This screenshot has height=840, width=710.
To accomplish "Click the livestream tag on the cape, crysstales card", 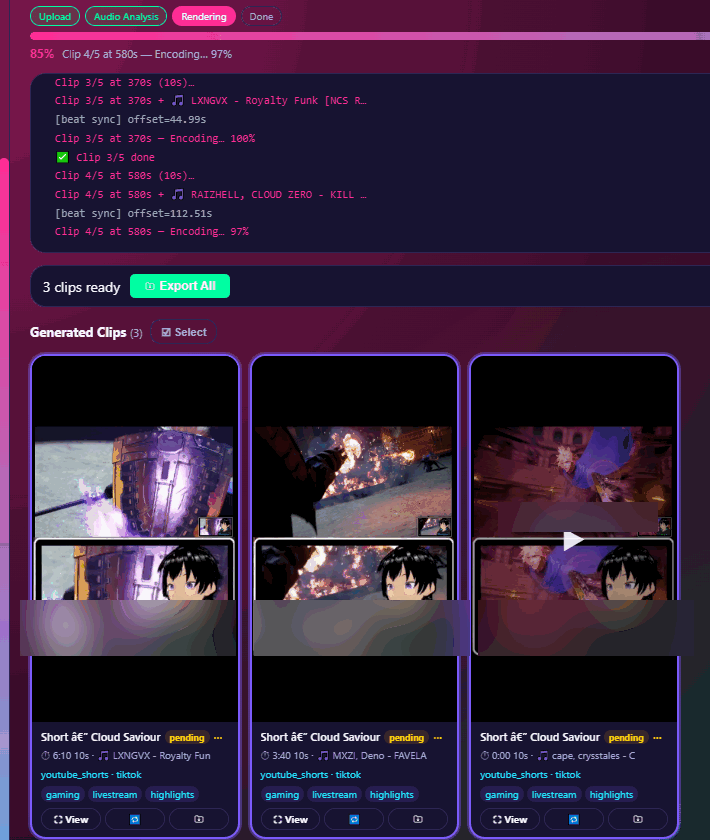I will pos(554,794).
